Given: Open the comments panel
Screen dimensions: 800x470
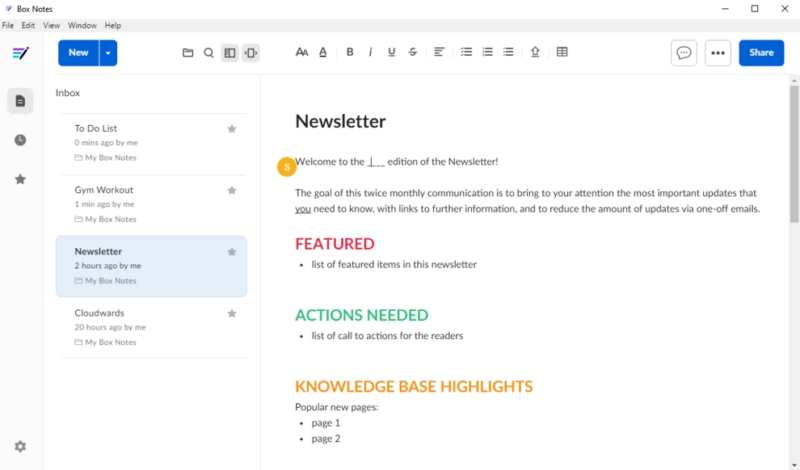Looking at the screenshot, I should (684, 53).
